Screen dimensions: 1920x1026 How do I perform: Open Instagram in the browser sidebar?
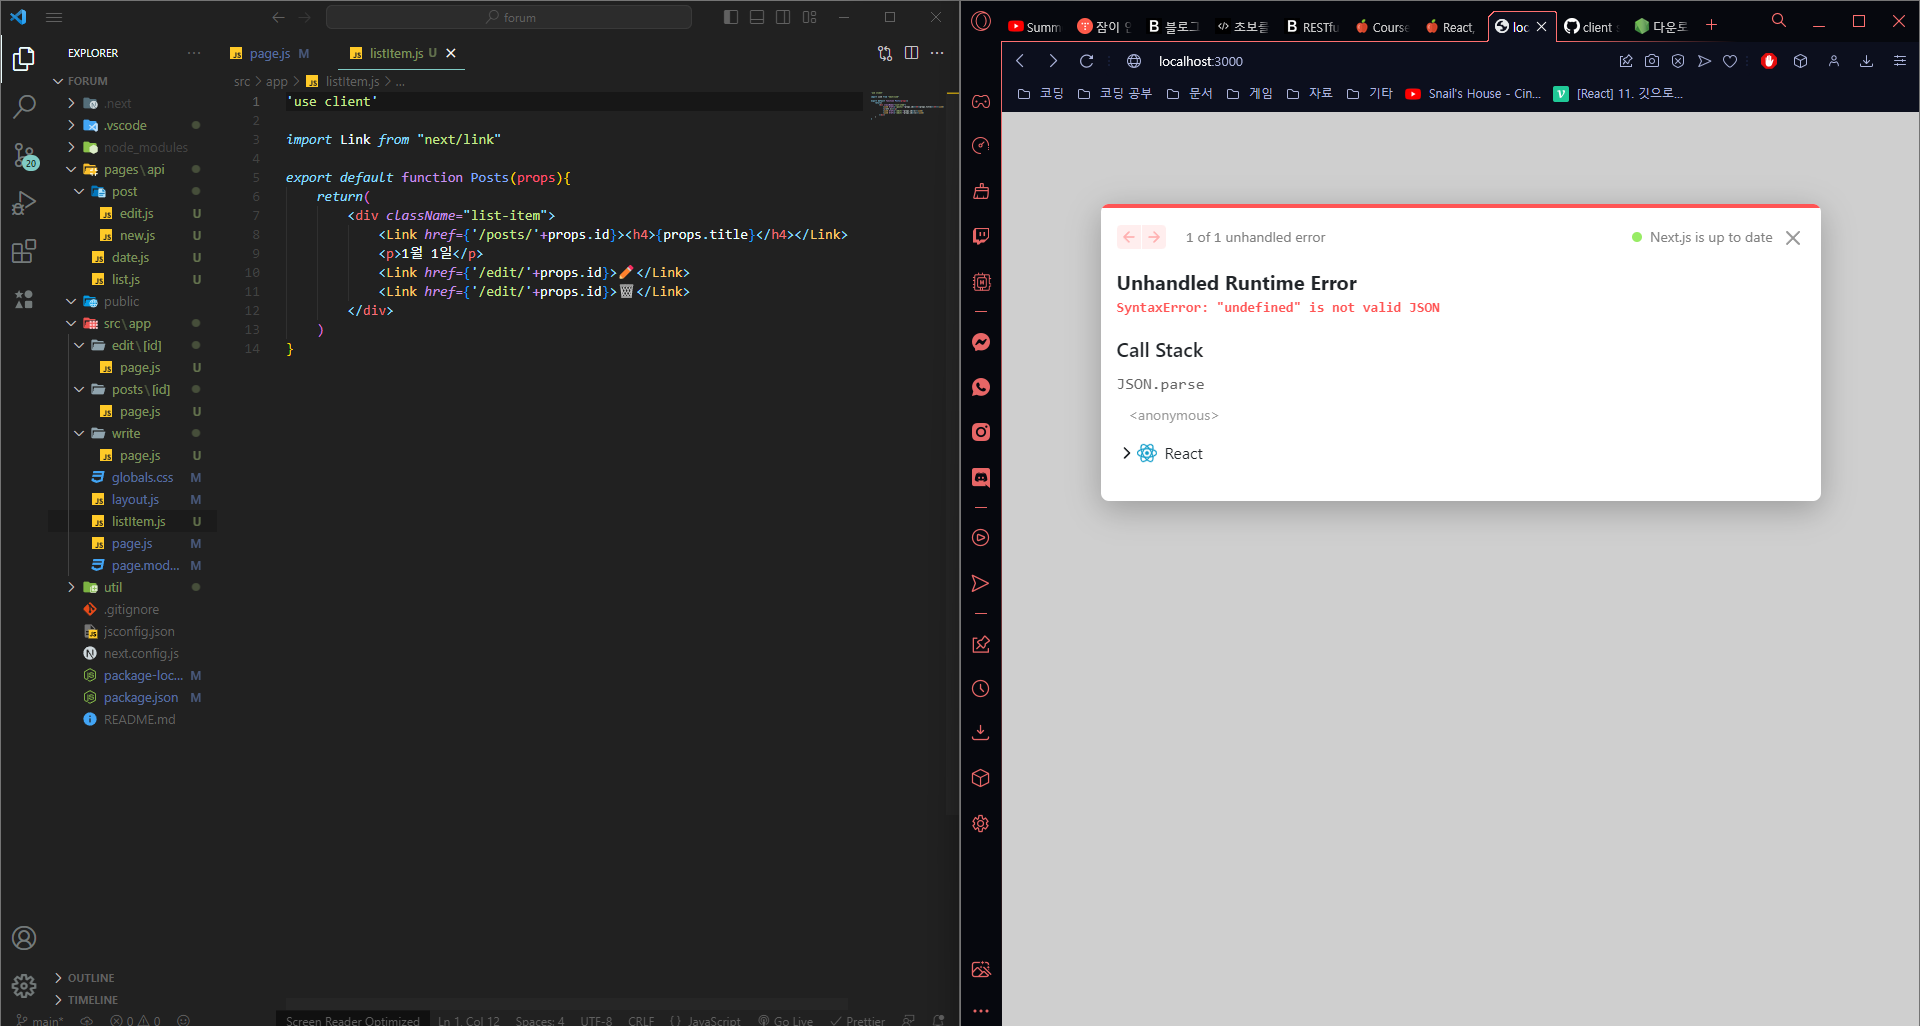[981, 432]
